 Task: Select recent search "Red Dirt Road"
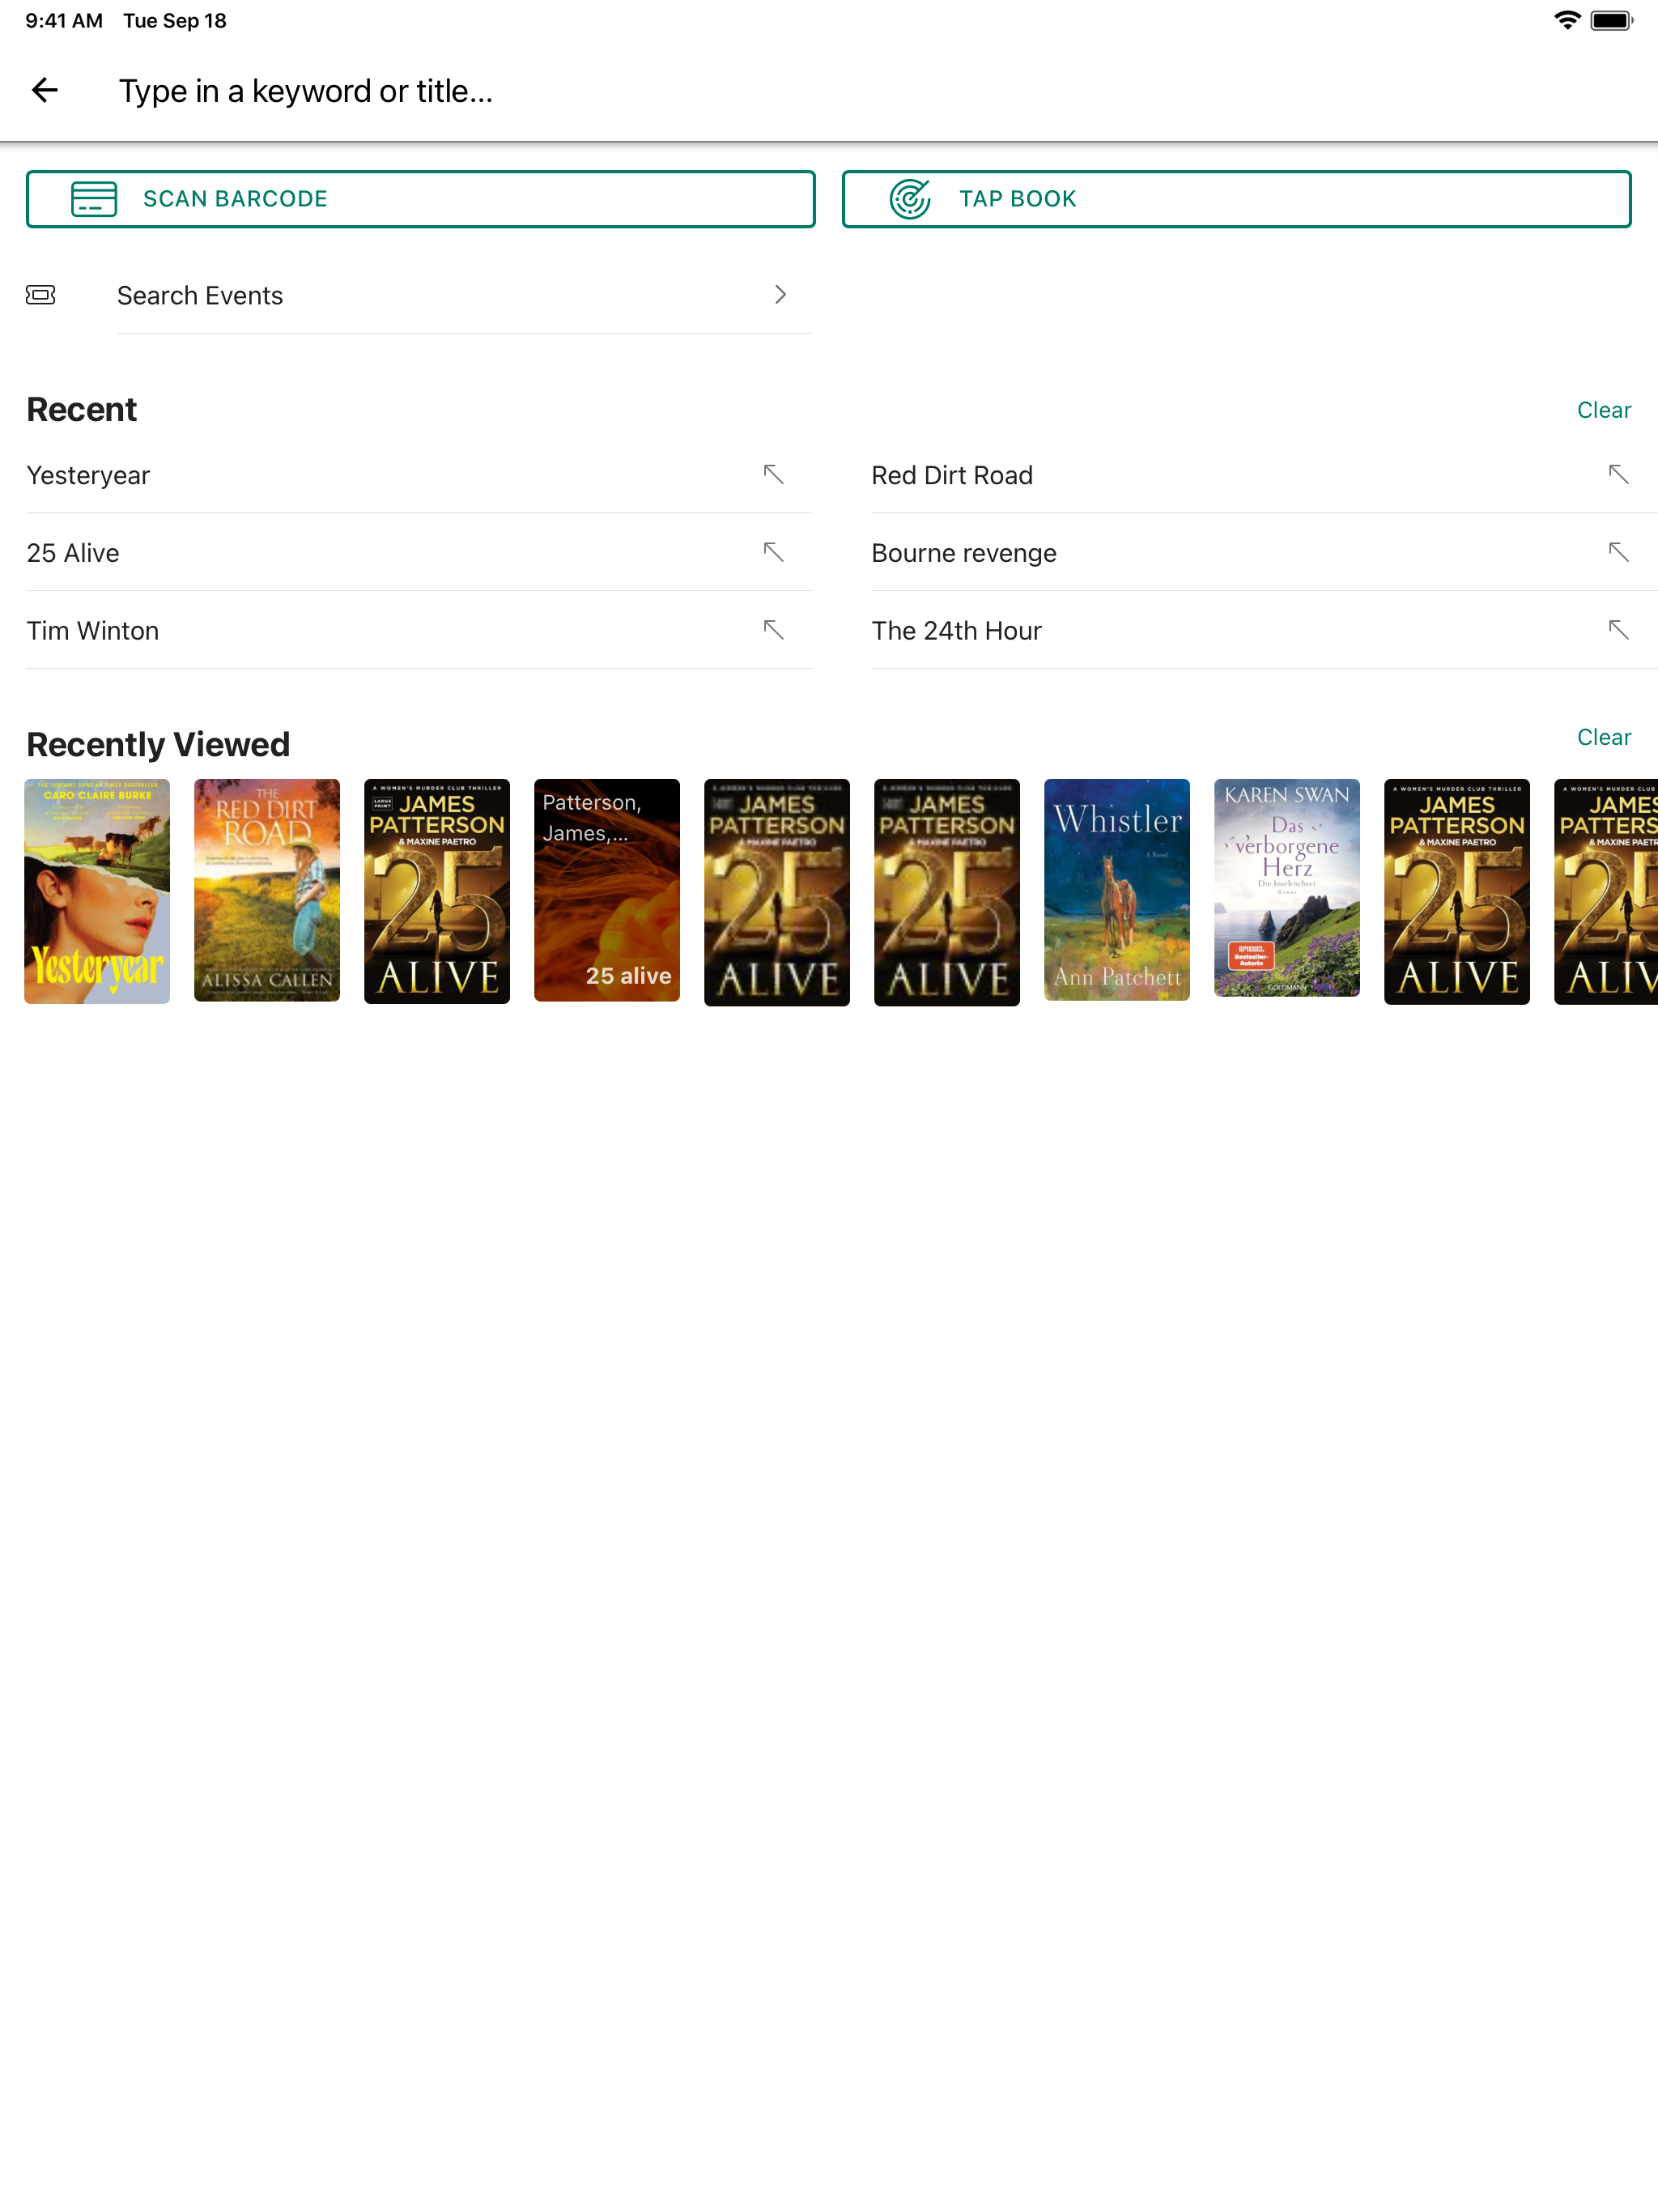point(952,475)
